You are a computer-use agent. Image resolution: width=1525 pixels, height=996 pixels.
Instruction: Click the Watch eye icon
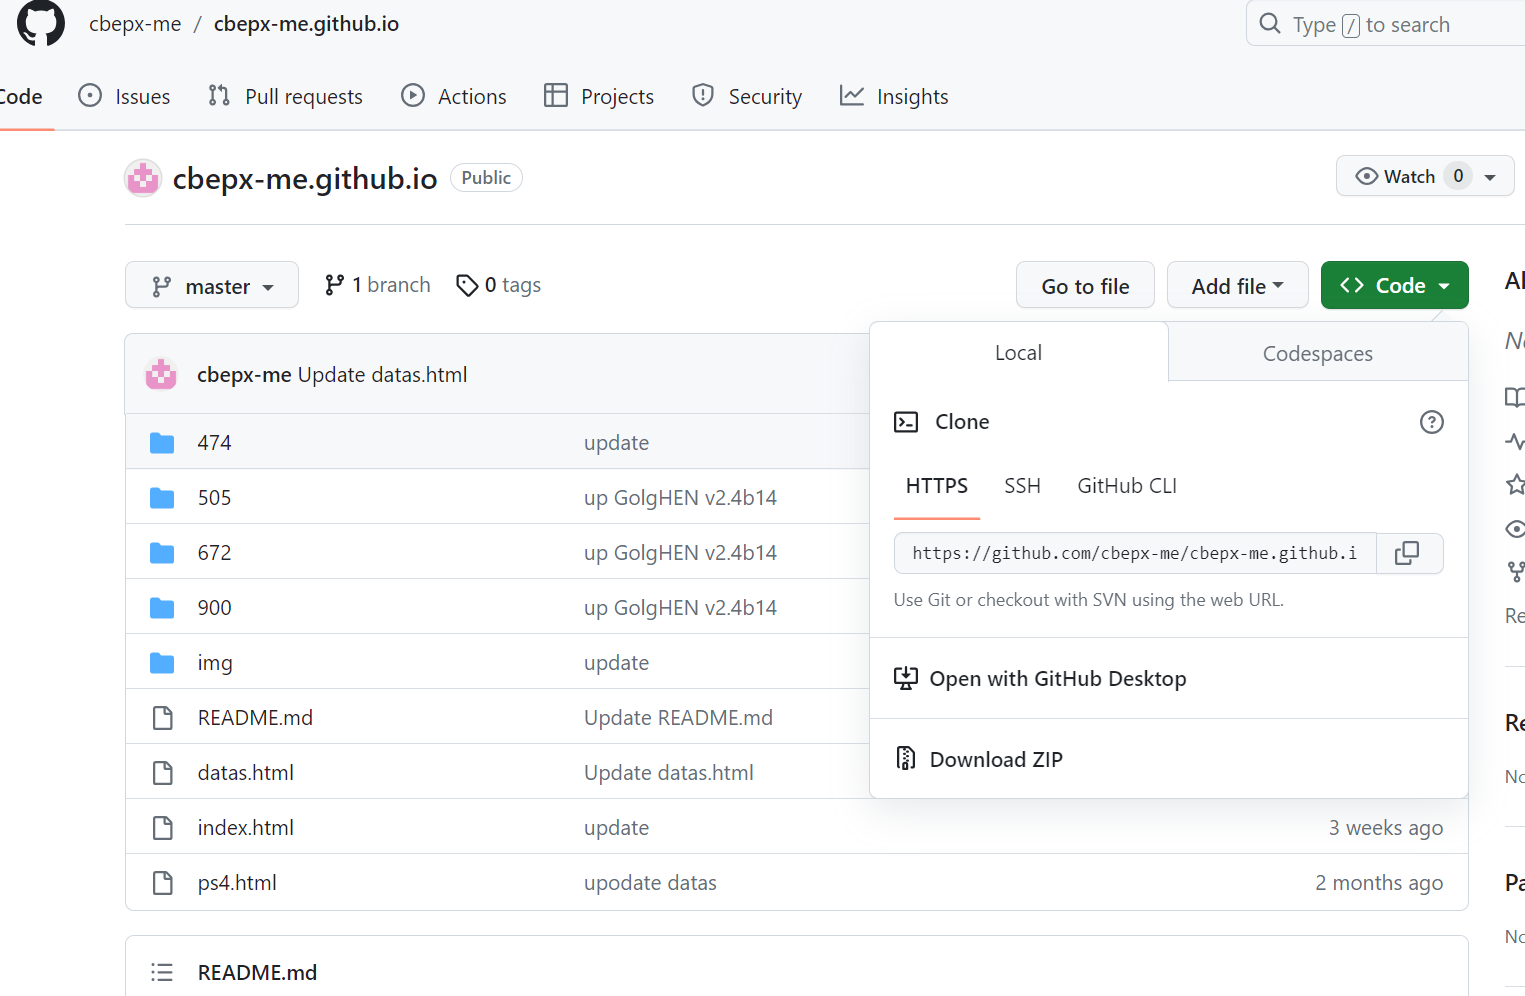[x=1366, y=176]
